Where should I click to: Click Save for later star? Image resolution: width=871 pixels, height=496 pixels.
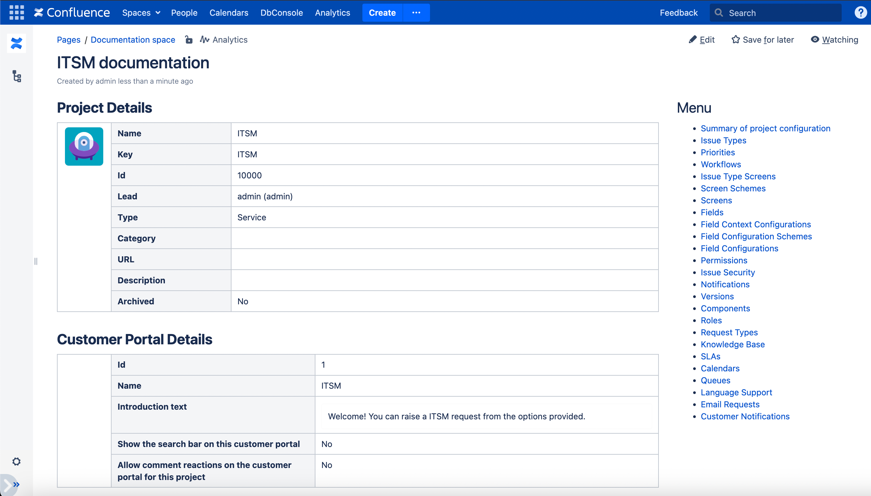click(763, 40)
